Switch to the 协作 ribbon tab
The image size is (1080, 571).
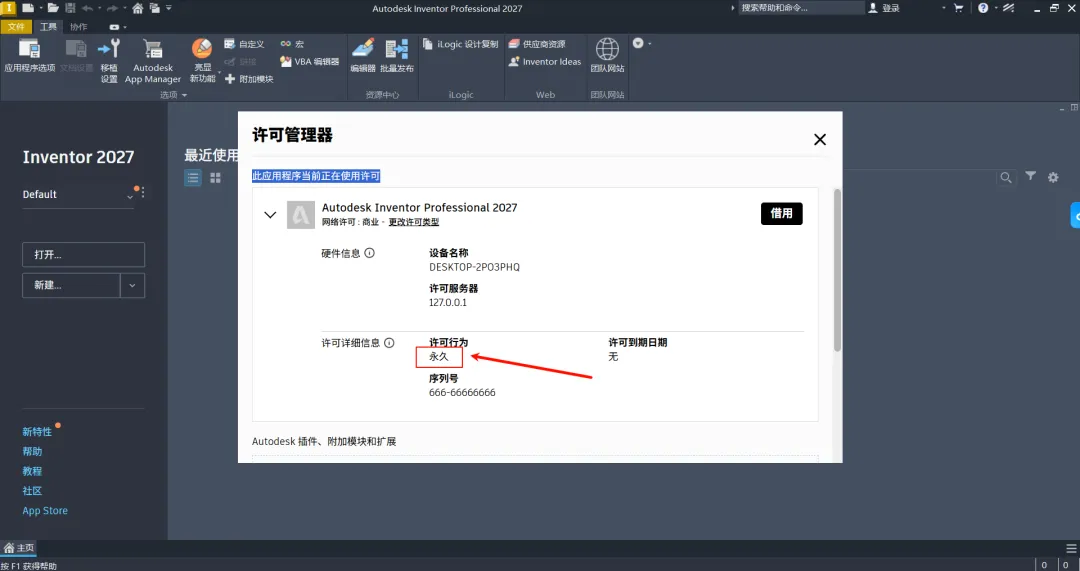tap(79, 27)
